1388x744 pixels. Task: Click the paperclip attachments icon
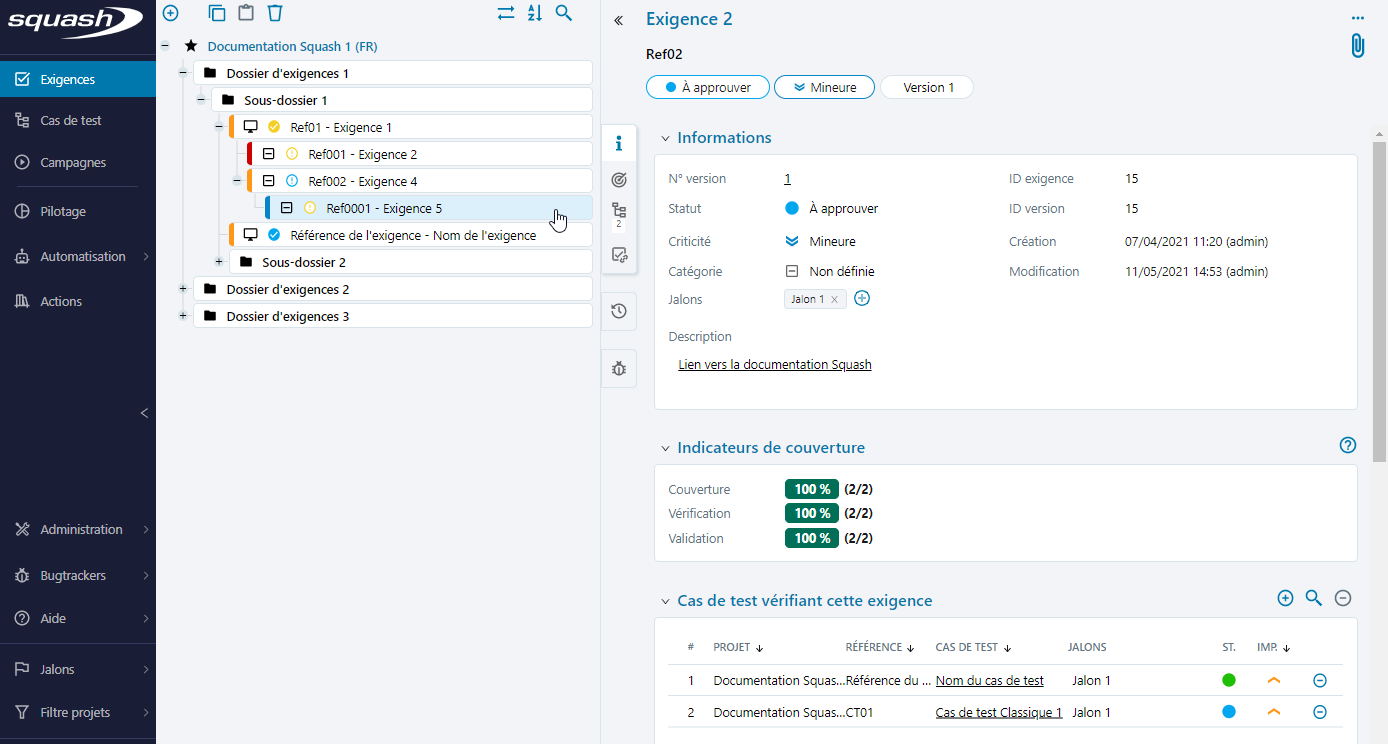[x=1357, y=46]
